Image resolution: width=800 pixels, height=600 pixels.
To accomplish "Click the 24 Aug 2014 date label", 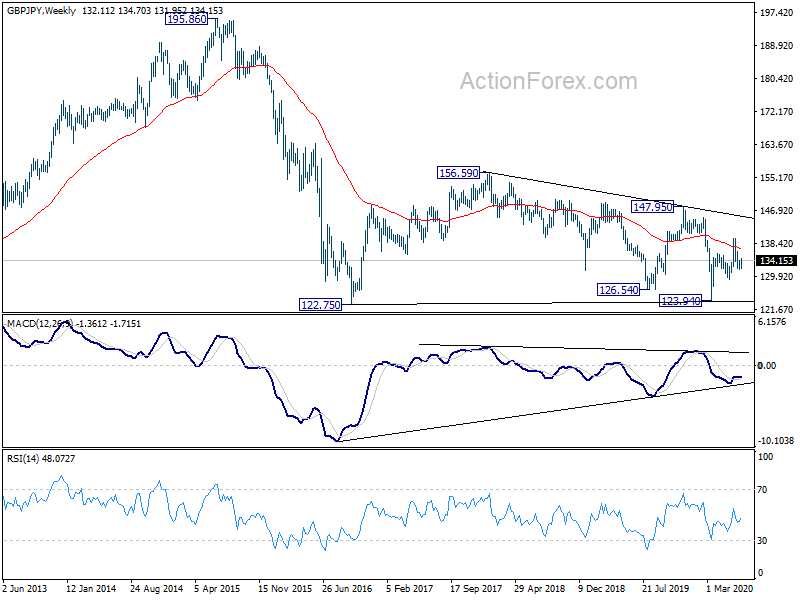I will pyautogui.click(x=156, y=588).
